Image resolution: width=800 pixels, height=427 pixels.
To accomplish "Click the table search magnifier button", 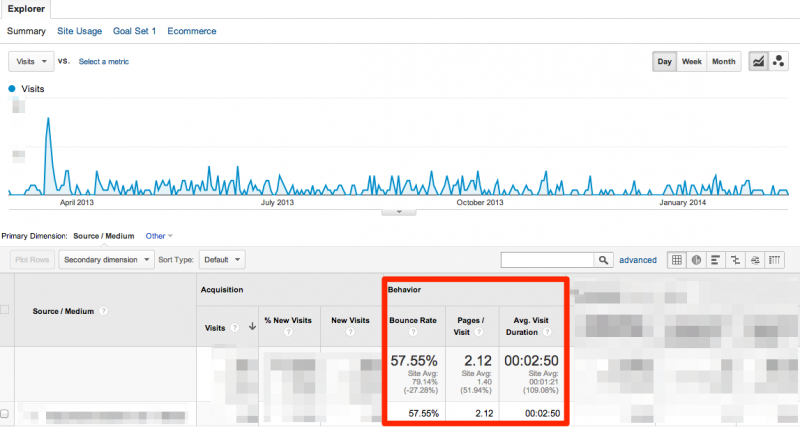I will (603, 260).
